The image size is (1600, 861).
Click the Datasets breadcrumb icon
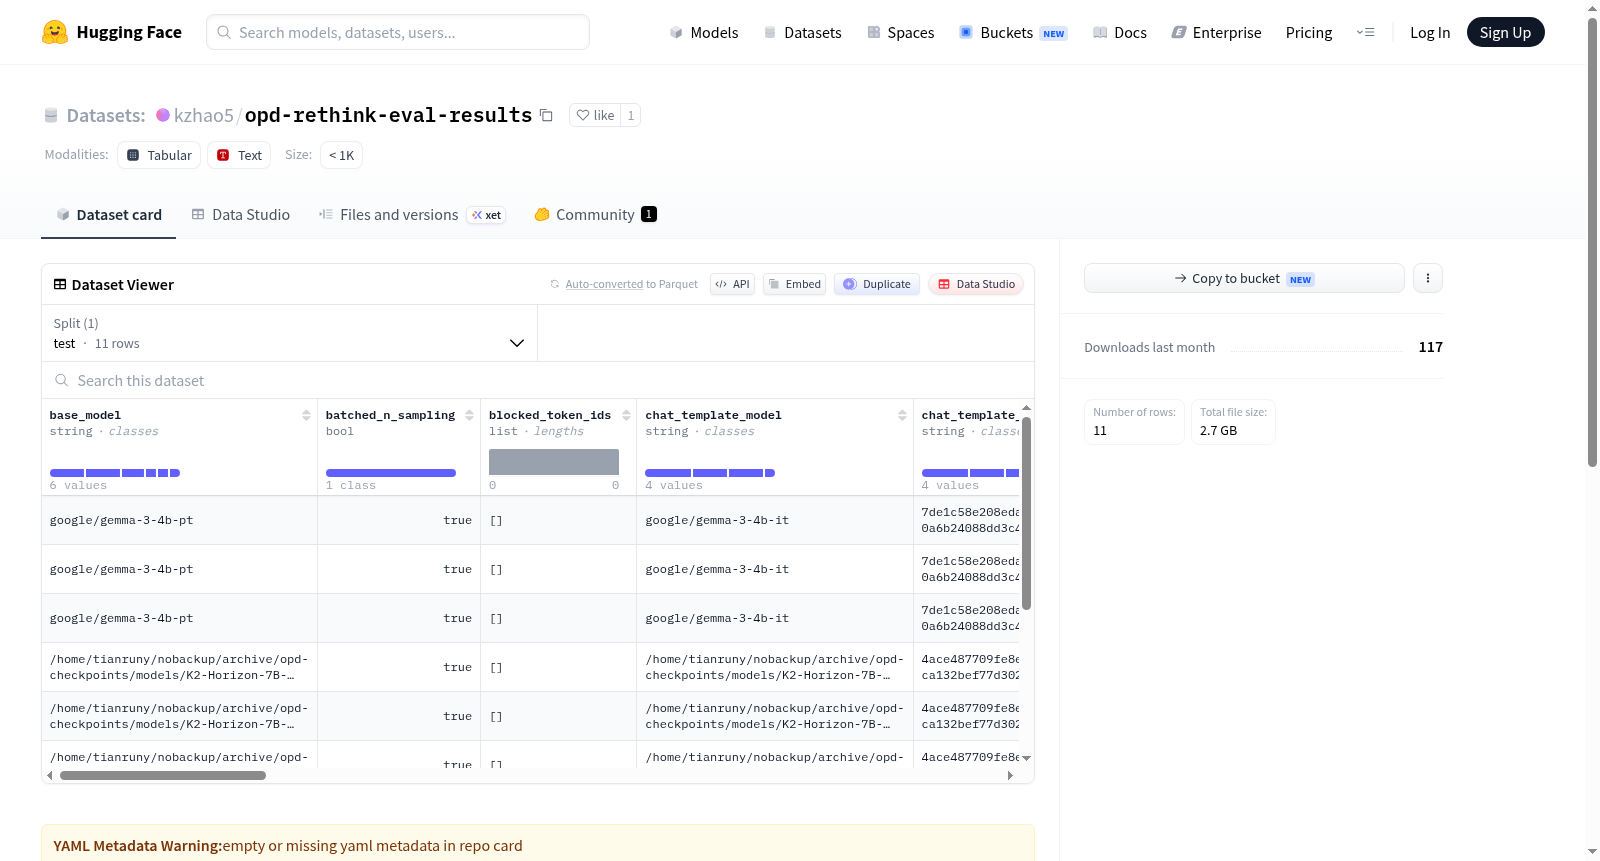(51, 115)
